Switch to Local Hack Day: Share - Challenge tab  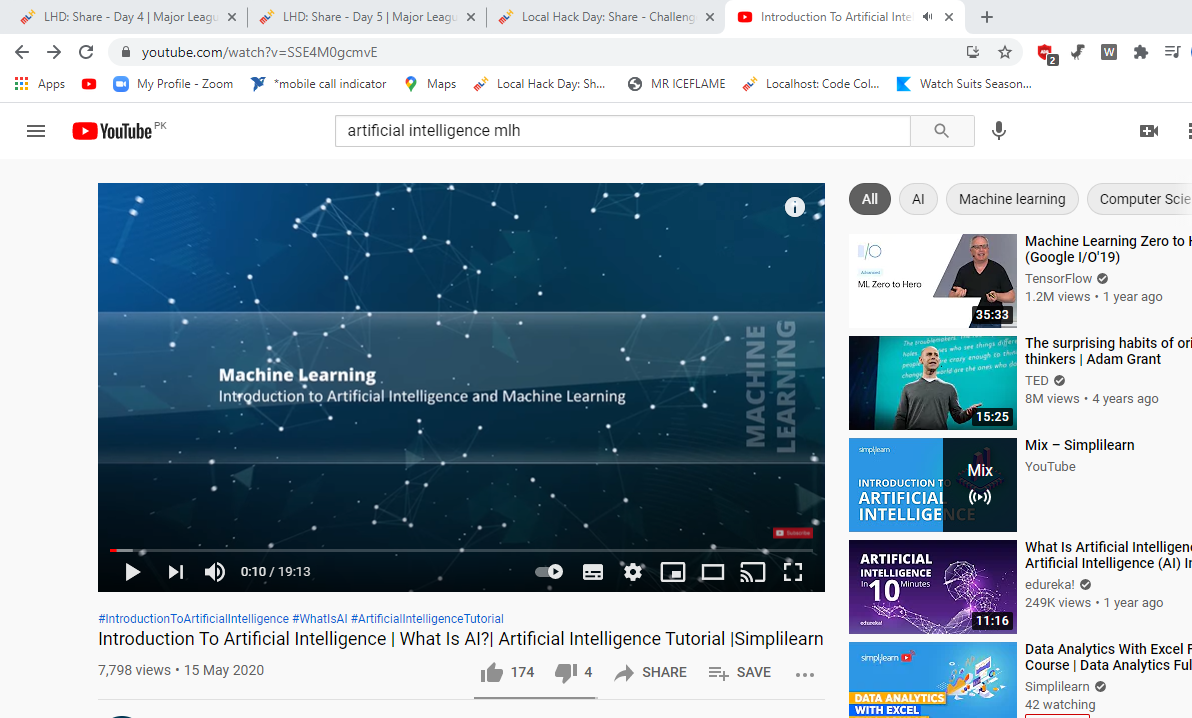pyautogui.click(x=606, y=17)
